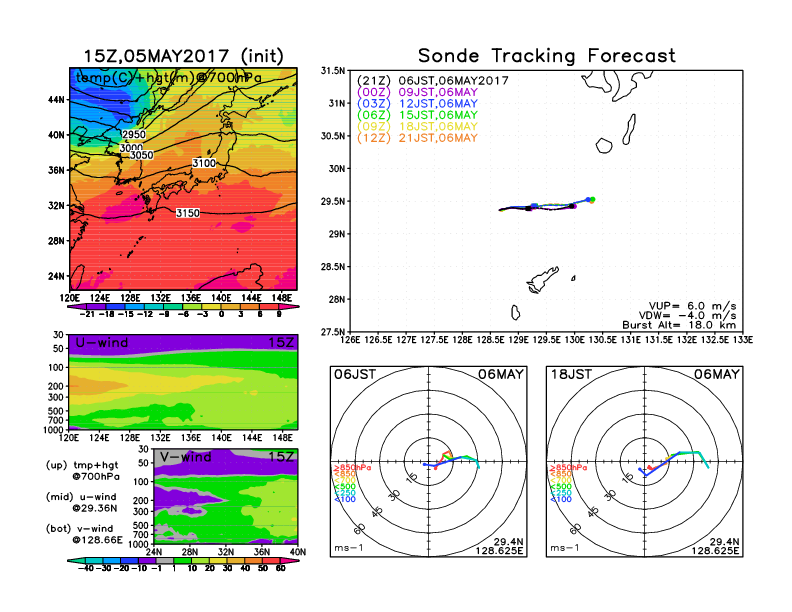The height and width of the screenshot is (612, 792).
Task: Click the "44N" tick on temperature map
Action: [56, 99]
